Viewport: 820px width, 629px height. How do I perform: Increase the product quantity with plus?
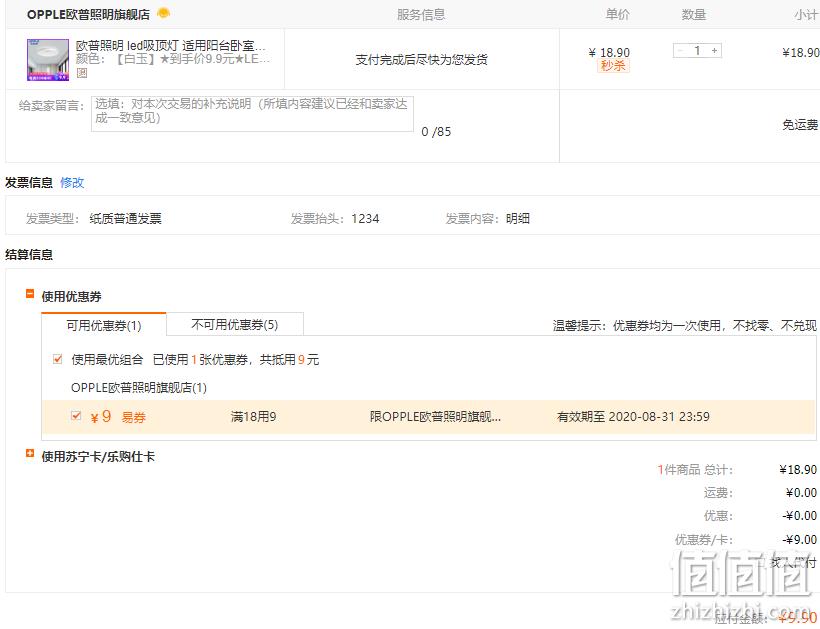(x=714, y=51)
